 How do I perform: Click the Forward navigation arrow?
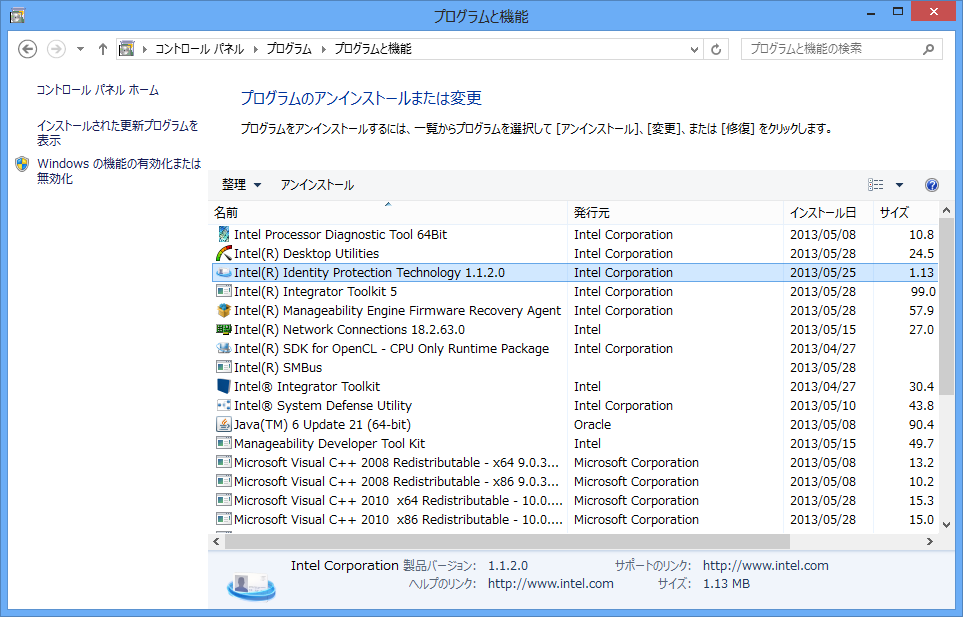pos(57,49)
